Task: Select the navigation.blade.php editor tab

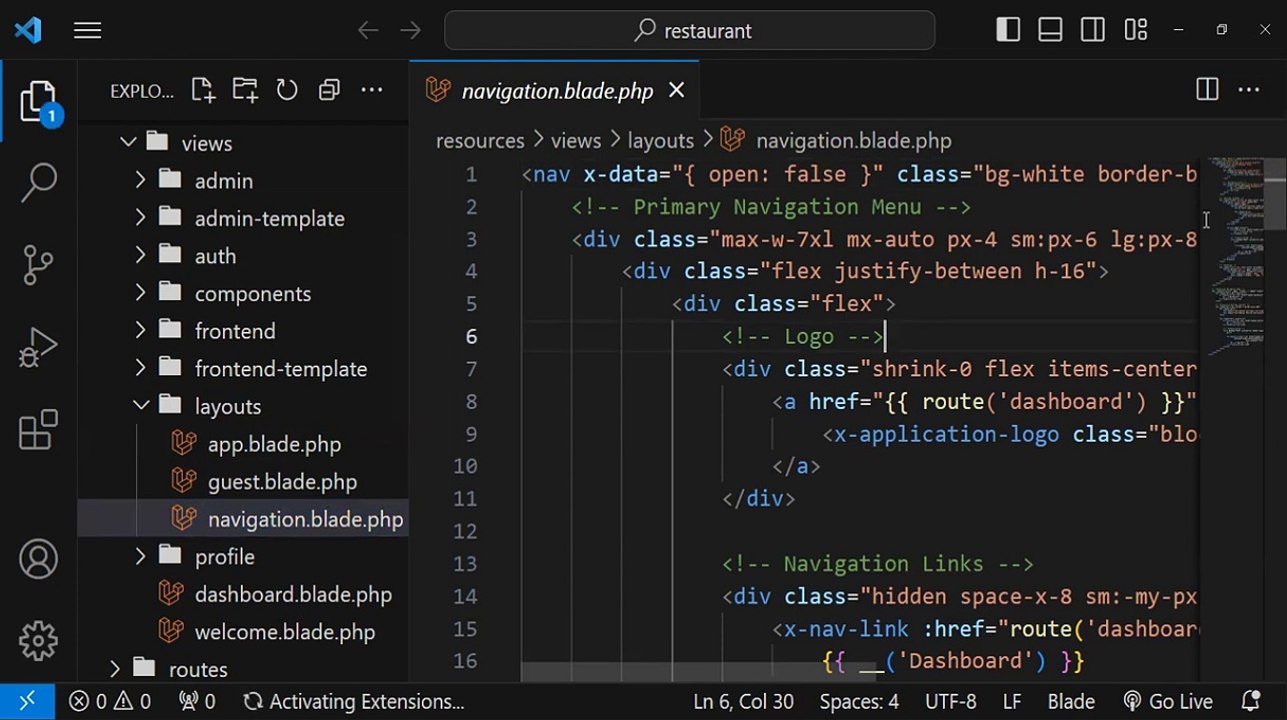Action: [x=555, y=91]
